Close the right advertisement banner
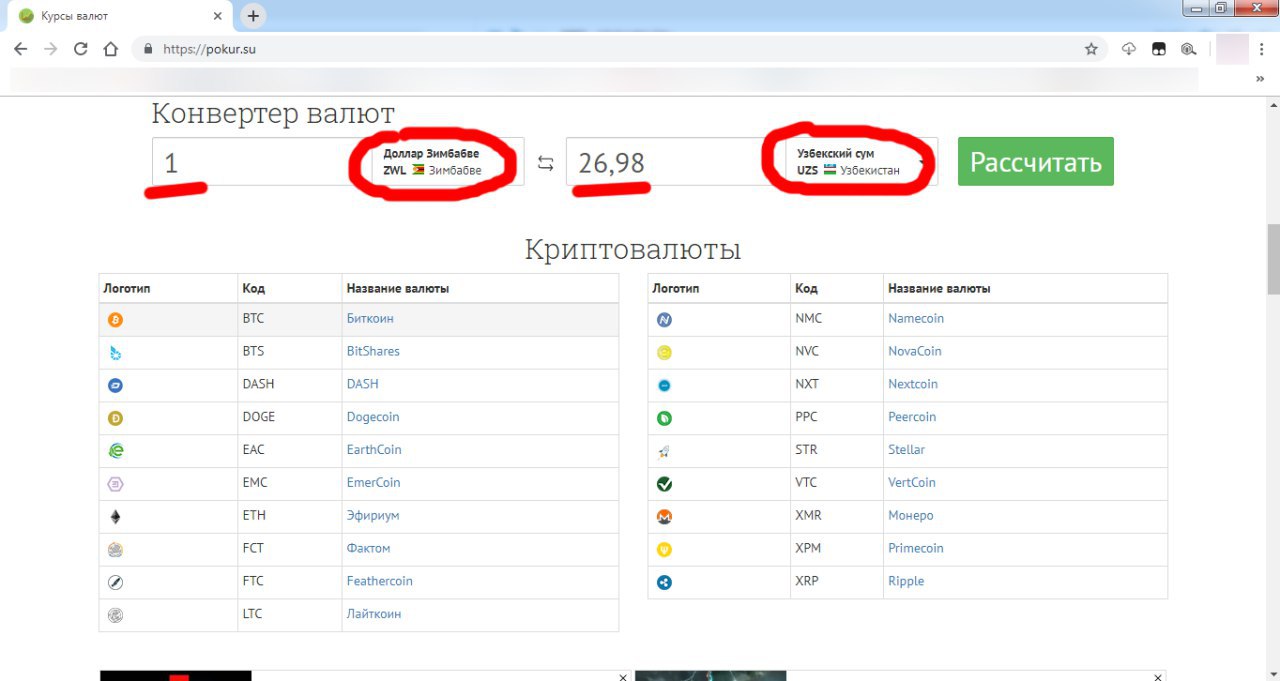 pos(1158,677)
